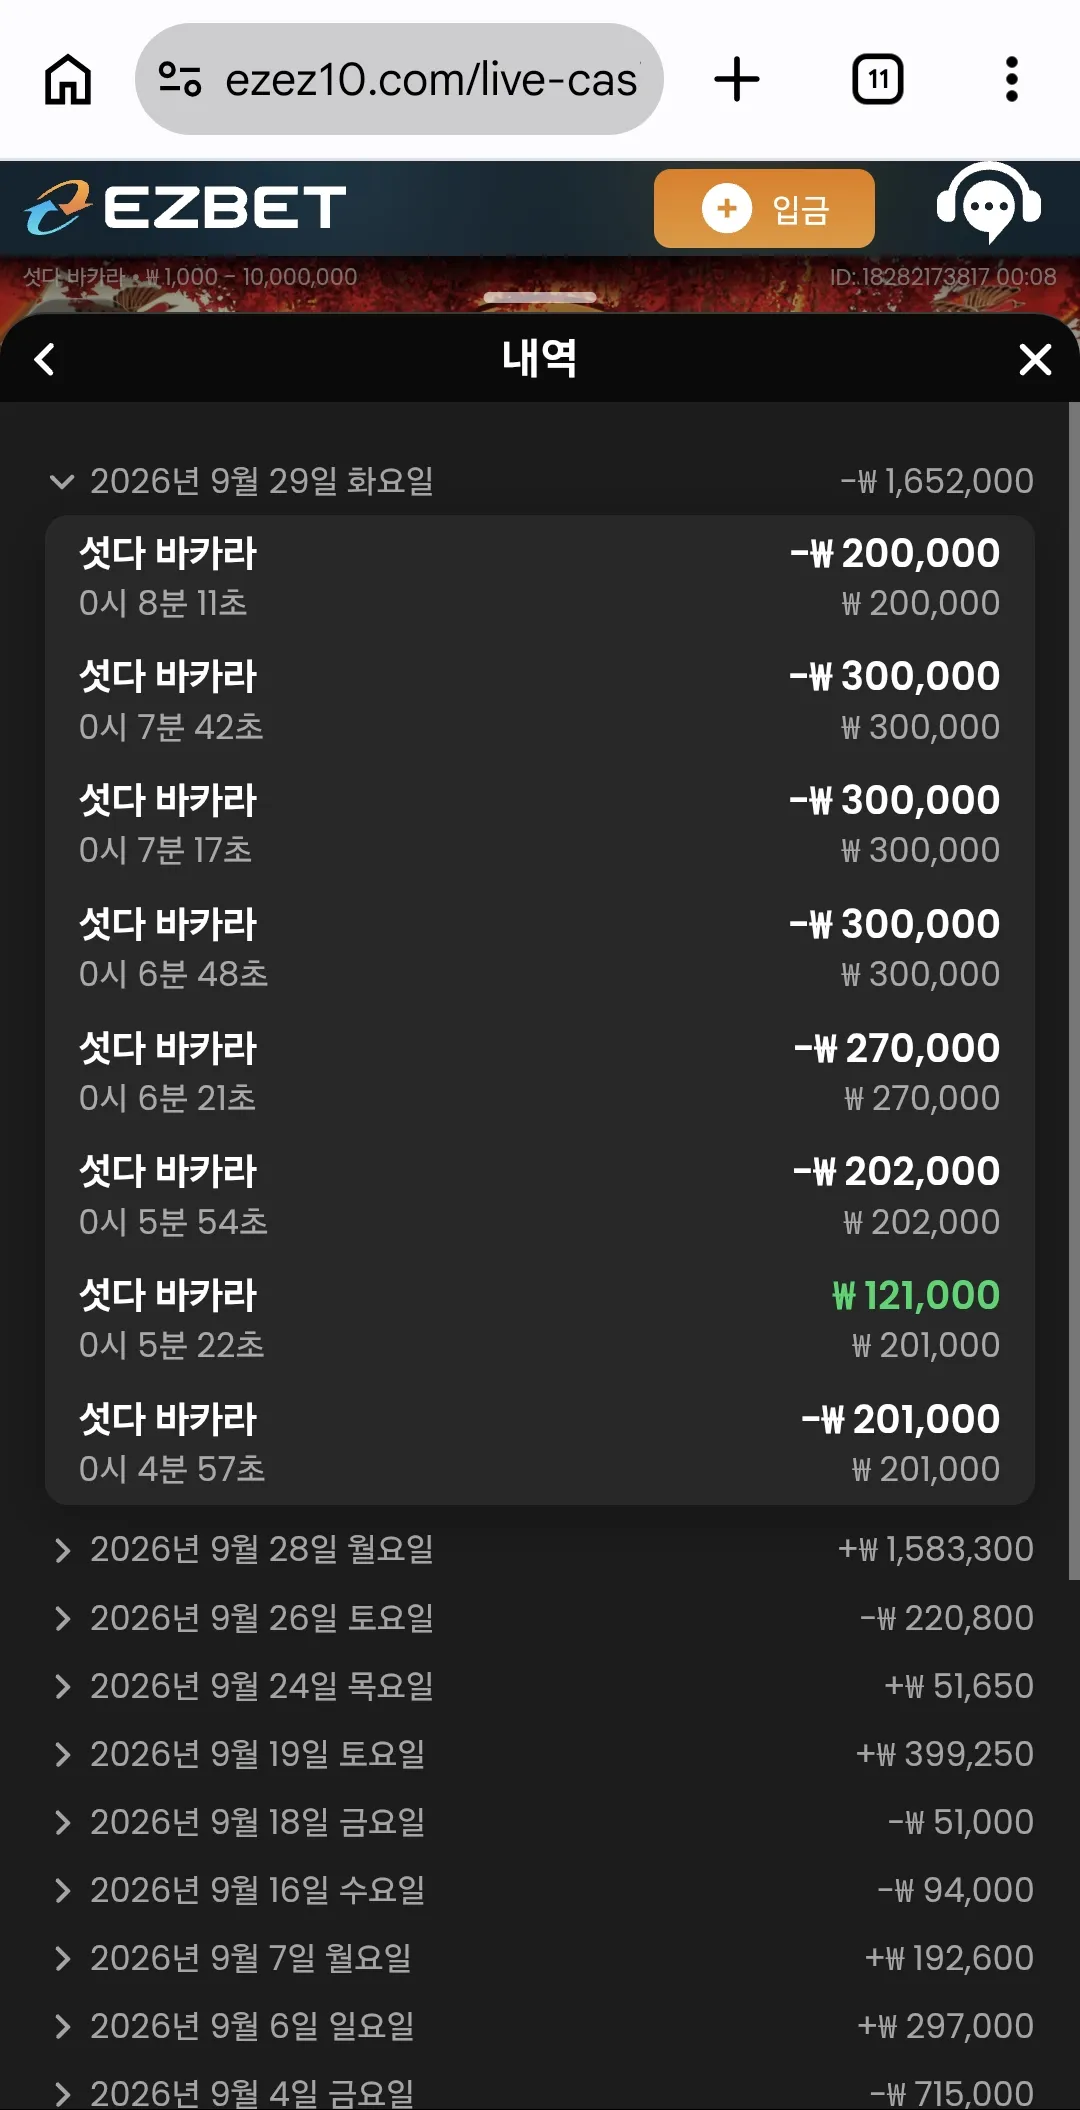Screen dimensions: 1080x2110
Task: Open the browser three-dot menu
Action: coord(1012,79)
